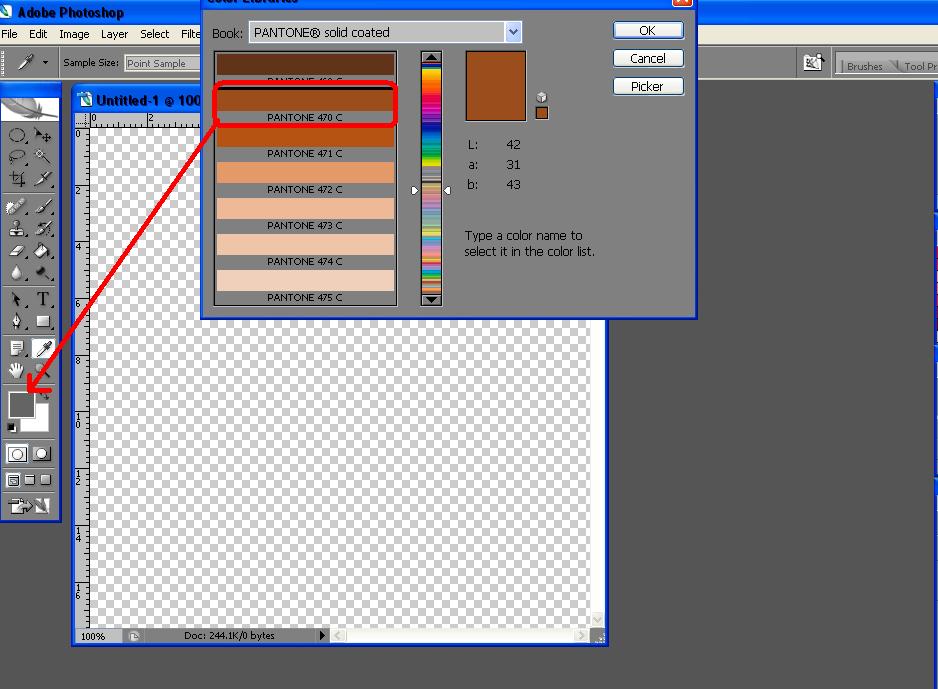Switch to the Brushes palette tab
This screenshot has width=938, height=689.
pyautogui.click(x=864, y=66)
